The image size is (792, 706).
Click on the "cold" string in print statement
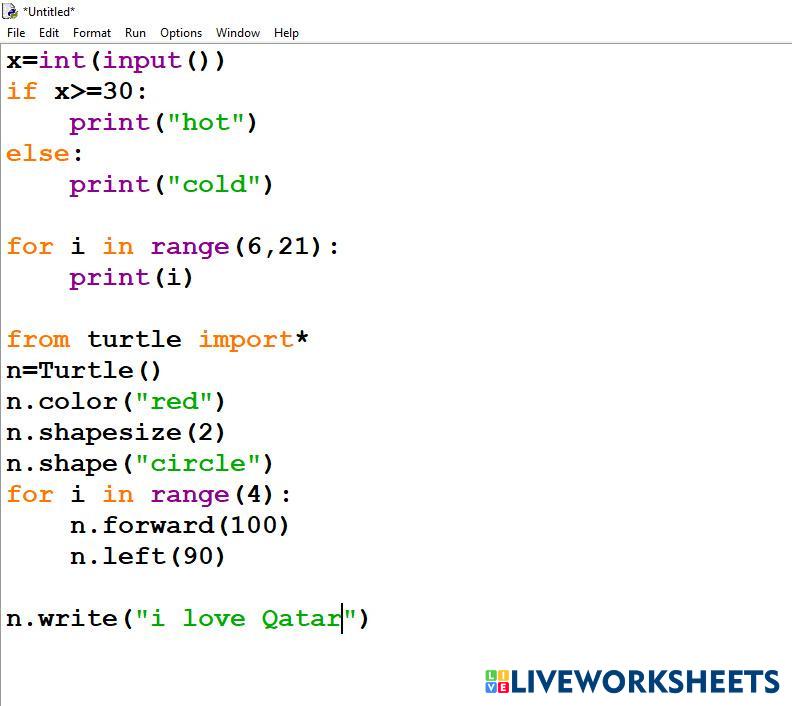213,185
